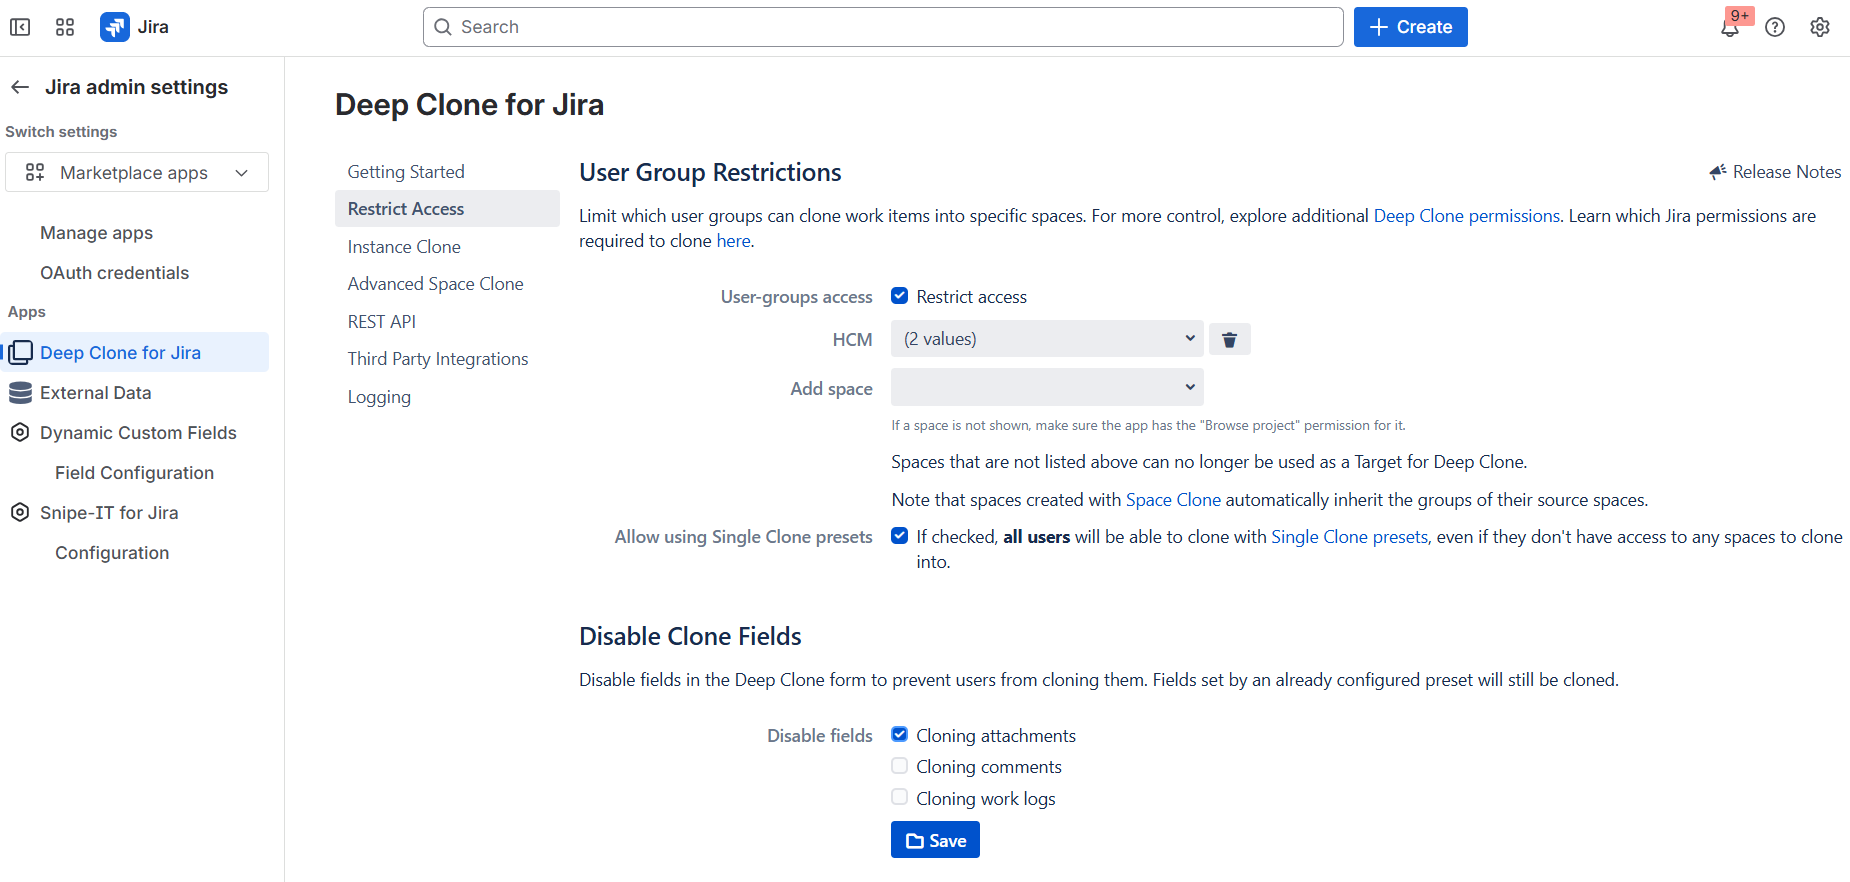The width and height of the screenshot is (1850, 882).
Task: Expand the Marketplace apps settings dropdown
Action: (x=137, y=172)
